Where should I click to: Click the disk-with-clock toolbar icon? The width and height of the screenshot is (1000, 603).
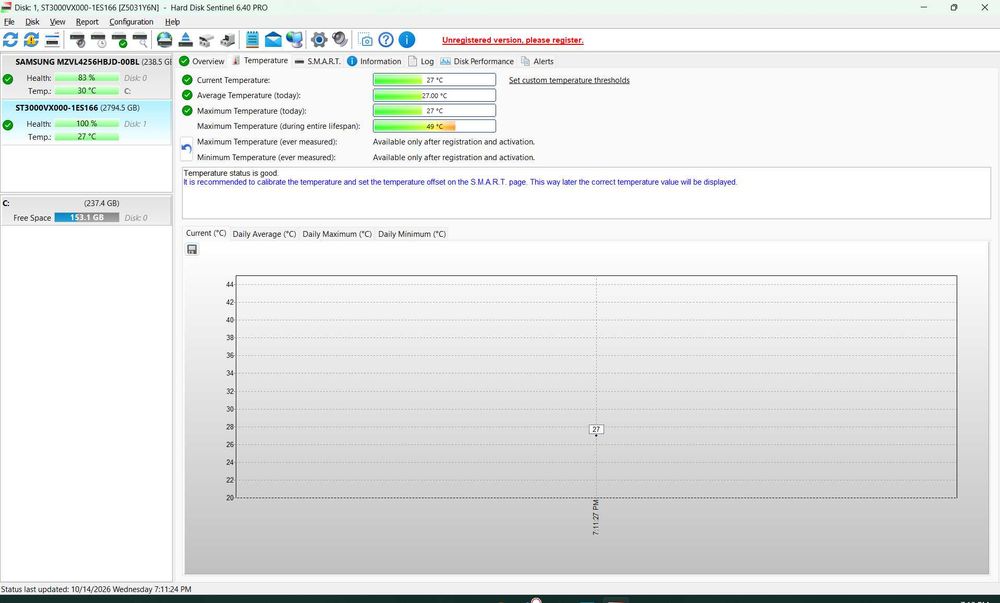point(99,40)
